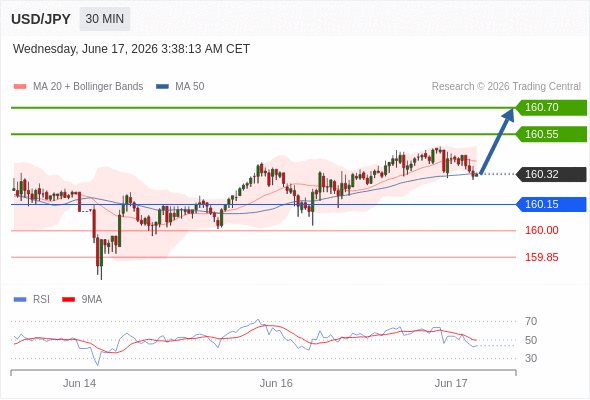Screen dimensions: 590x400
Task: Click the 160.55 resistance price tag
Action: 551,134
